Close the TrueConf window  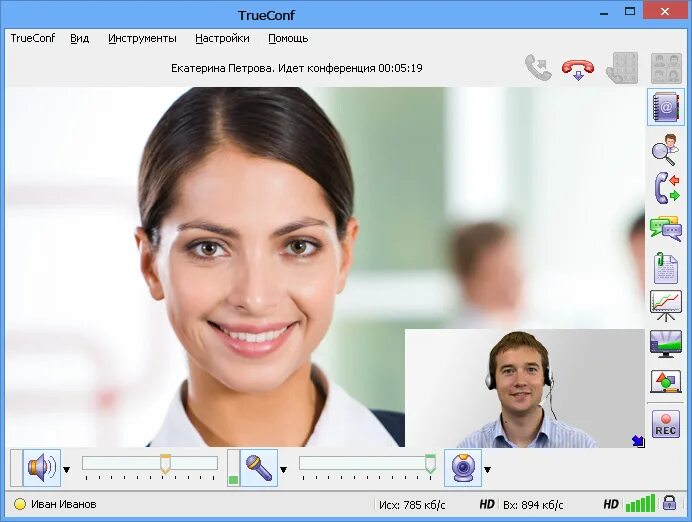coord(665,11)
